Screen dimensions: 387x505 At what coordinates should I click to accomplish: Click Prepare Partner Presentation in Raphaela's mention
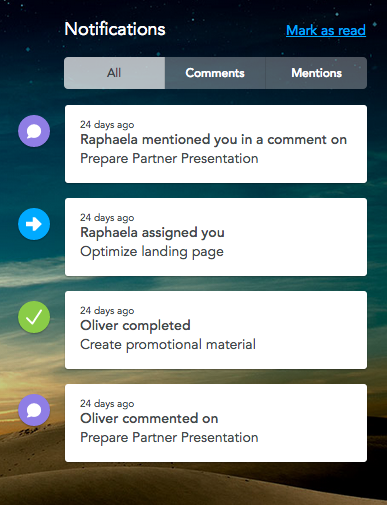tap(169, 158)
